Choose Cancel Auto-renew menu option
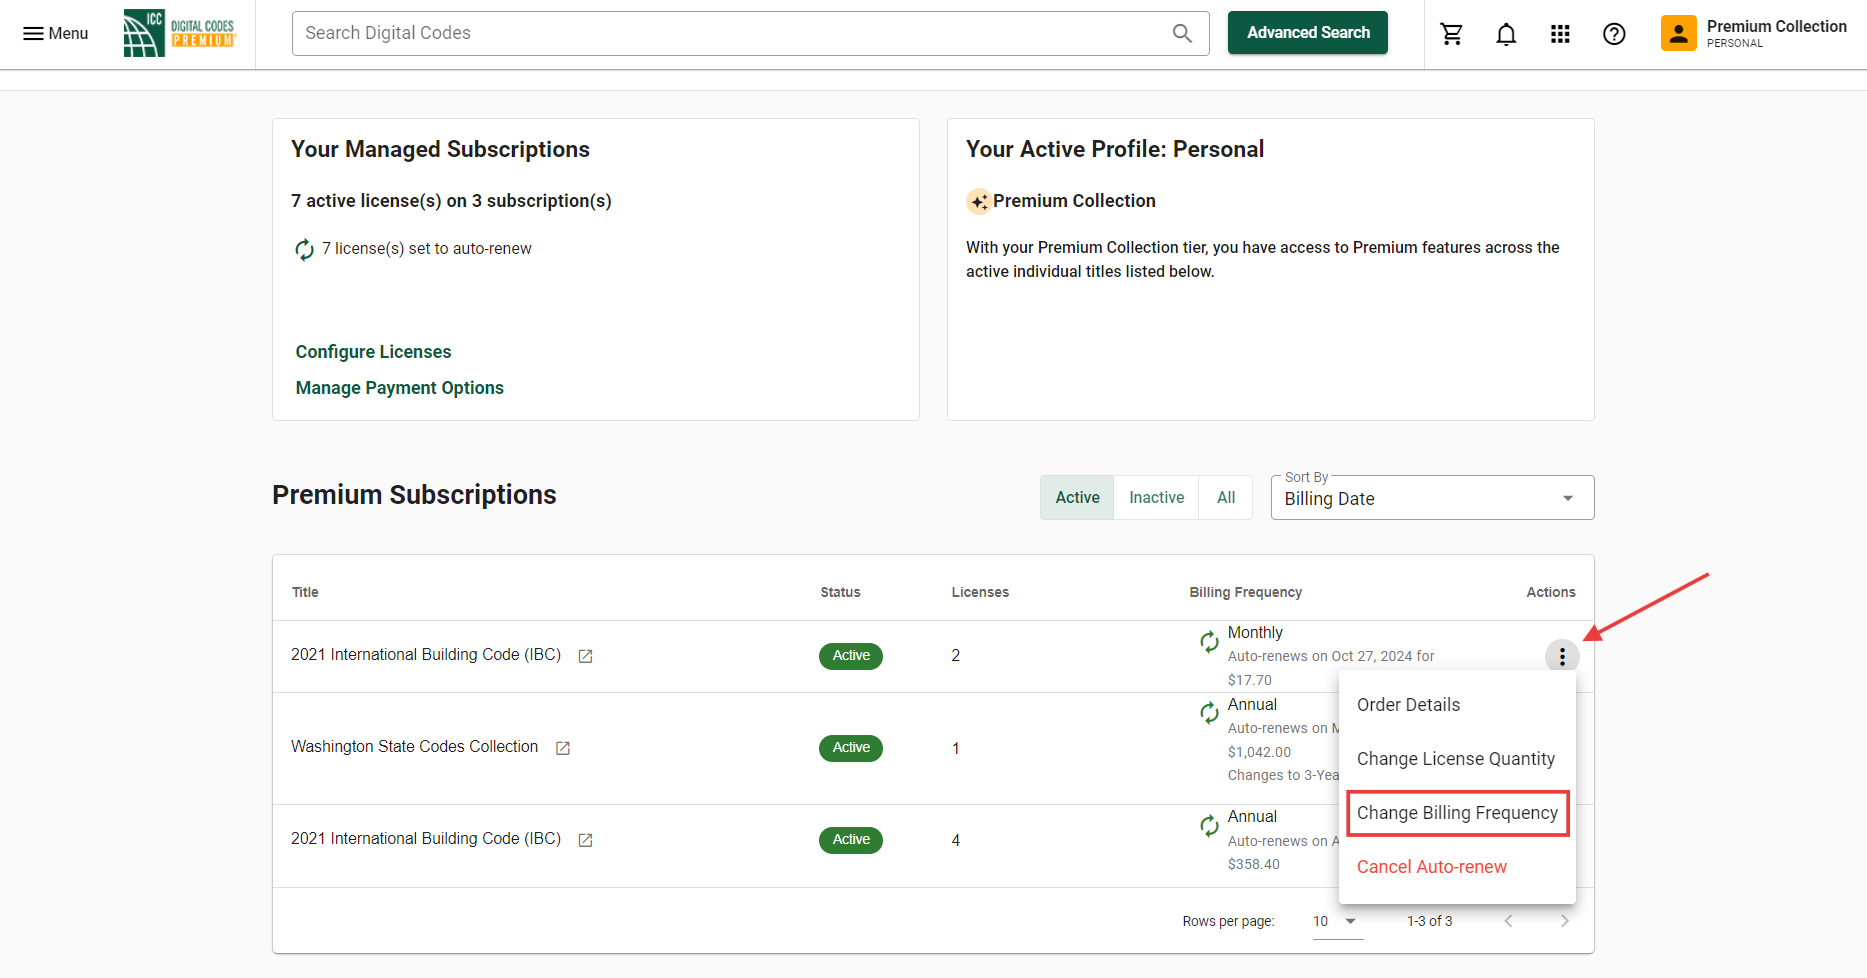 1431,867
